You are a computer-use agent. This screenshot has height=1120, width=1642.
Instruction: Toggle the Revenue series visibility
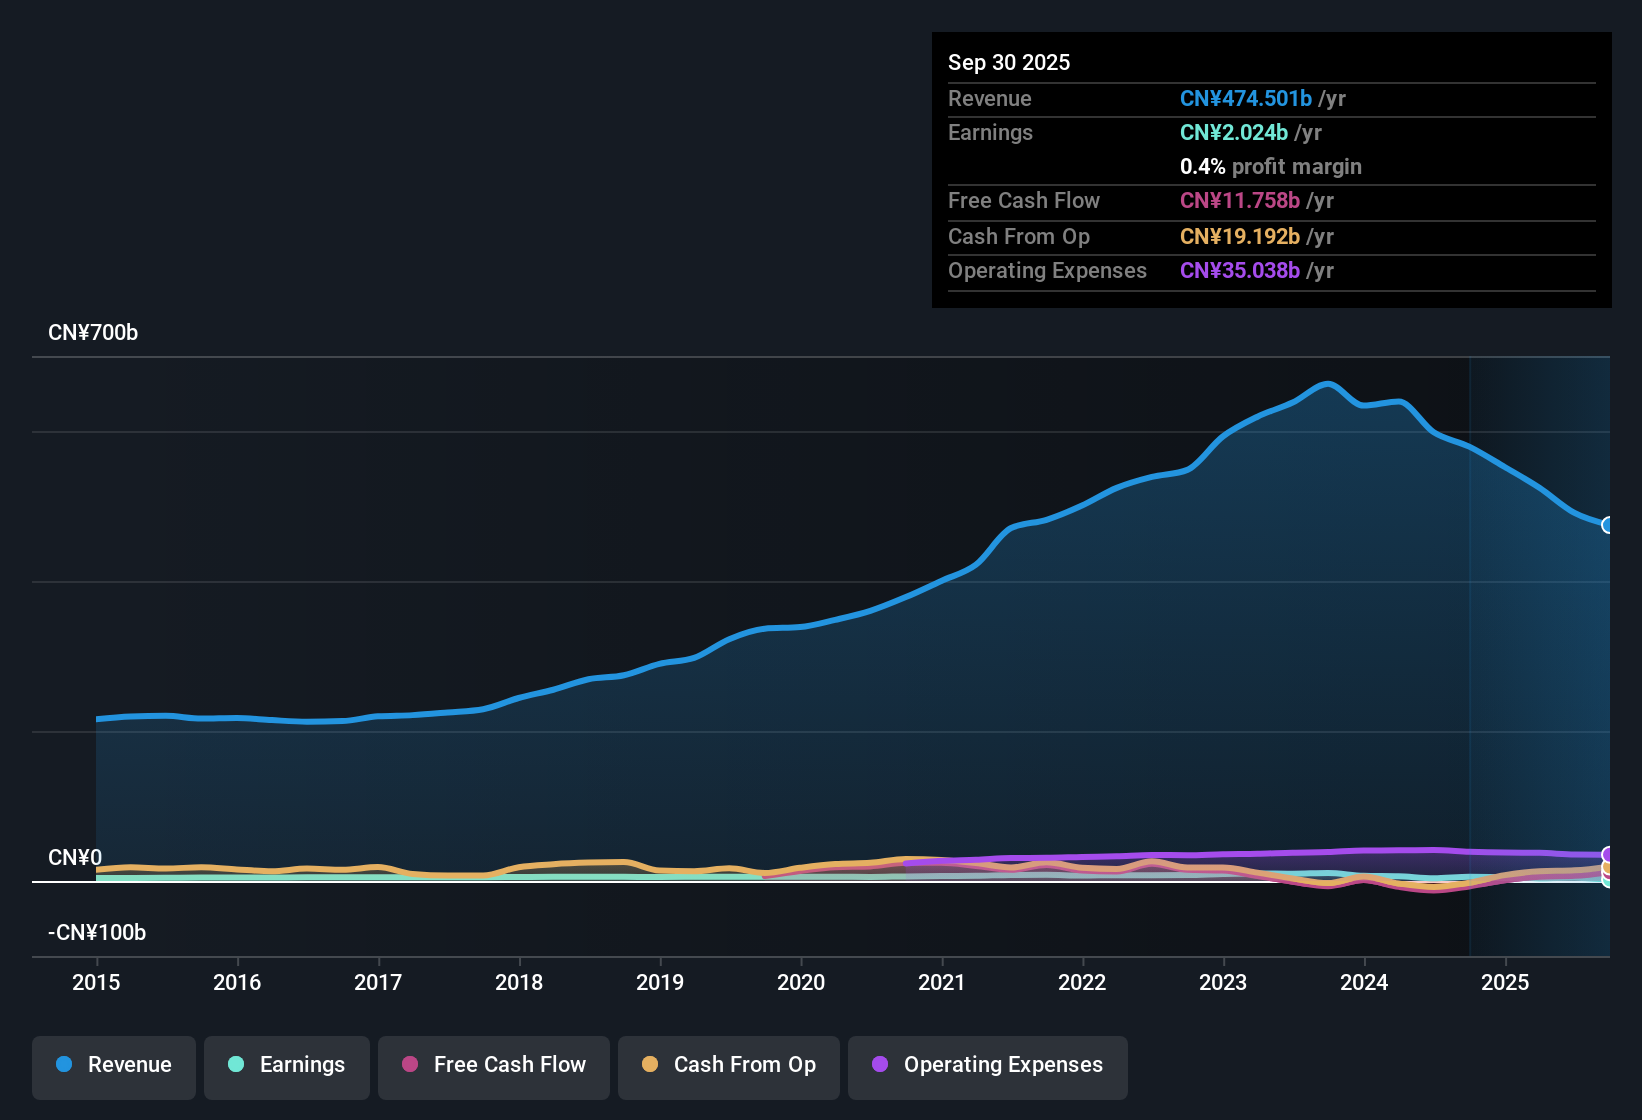point(113,1065)
